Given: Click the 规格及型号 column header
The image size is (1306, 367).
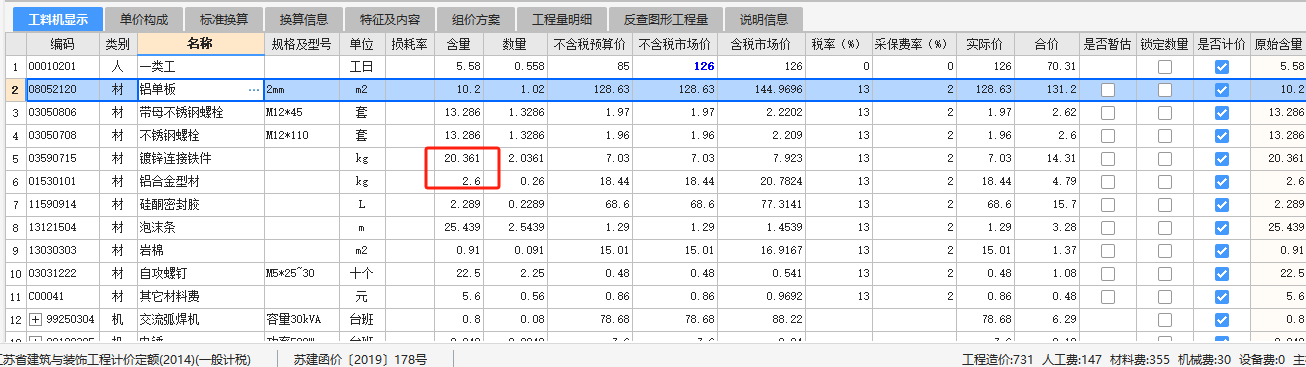Looking at the screenshot, I should point(302,44).
